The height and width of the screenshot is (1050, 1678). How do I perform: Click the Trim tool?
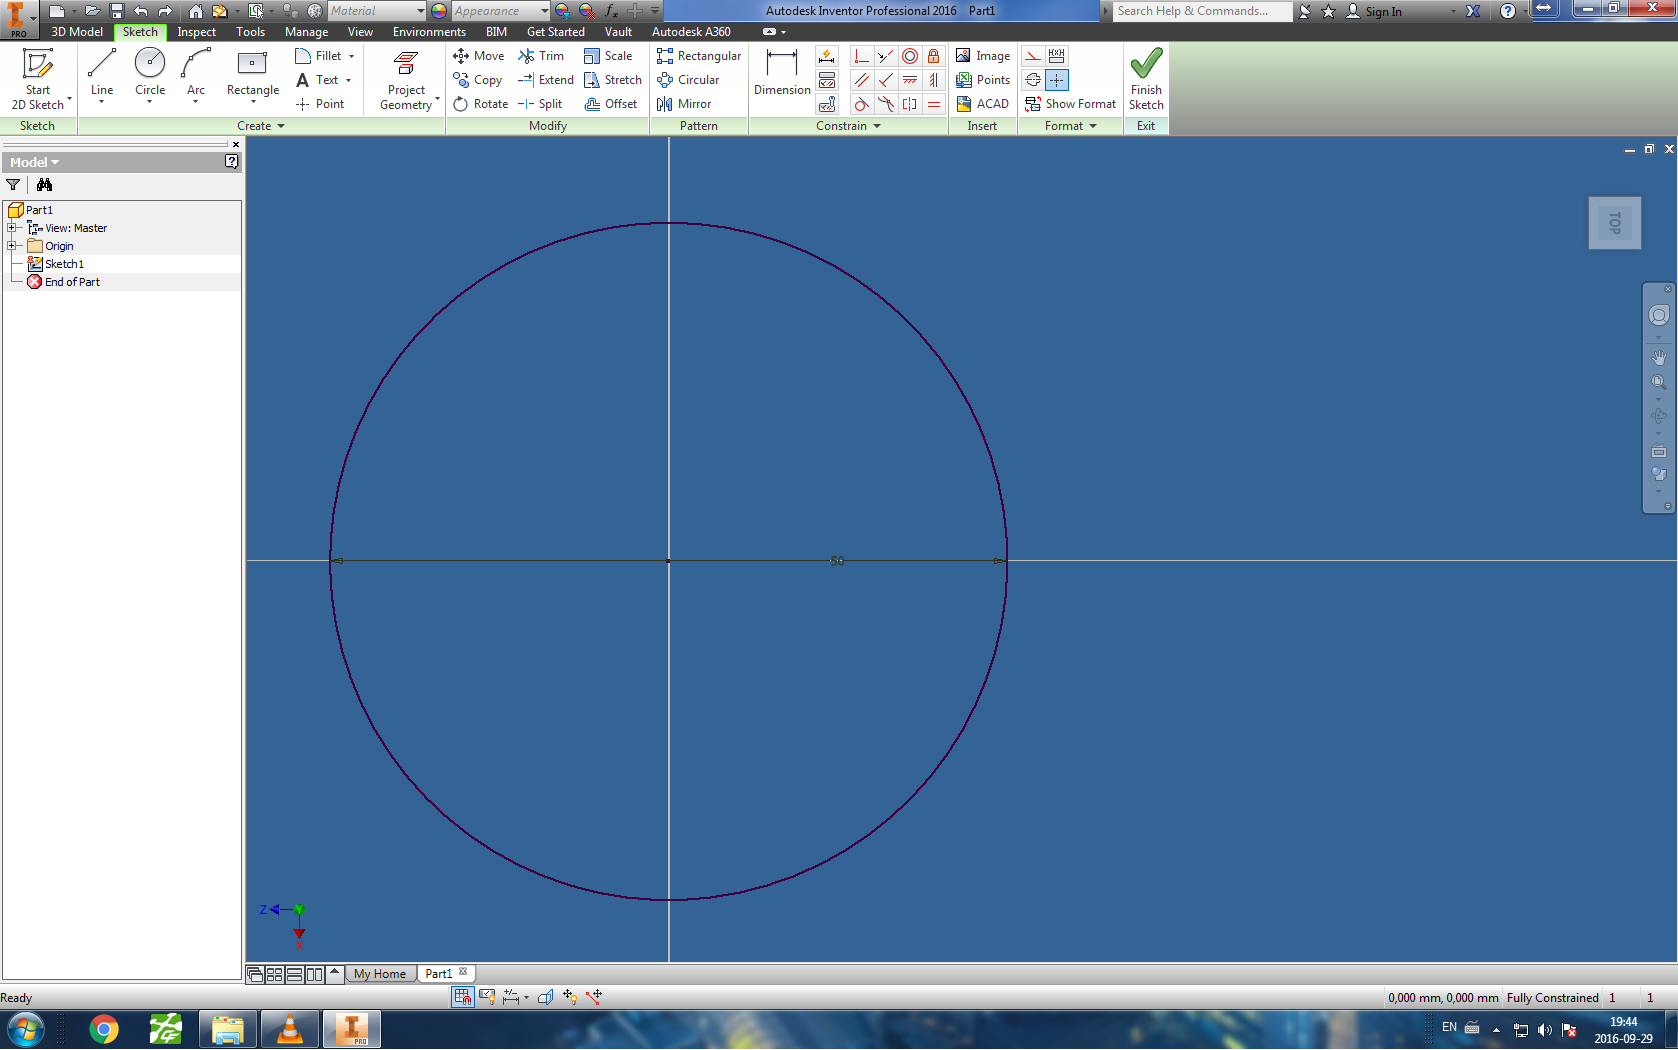click(541, 56)
